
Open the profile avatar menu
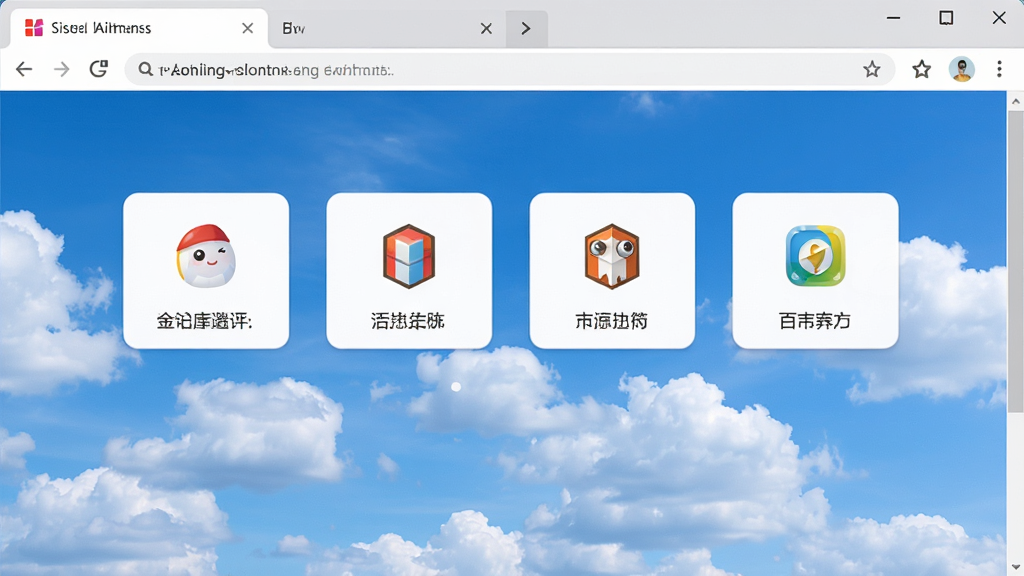point(962,69)
